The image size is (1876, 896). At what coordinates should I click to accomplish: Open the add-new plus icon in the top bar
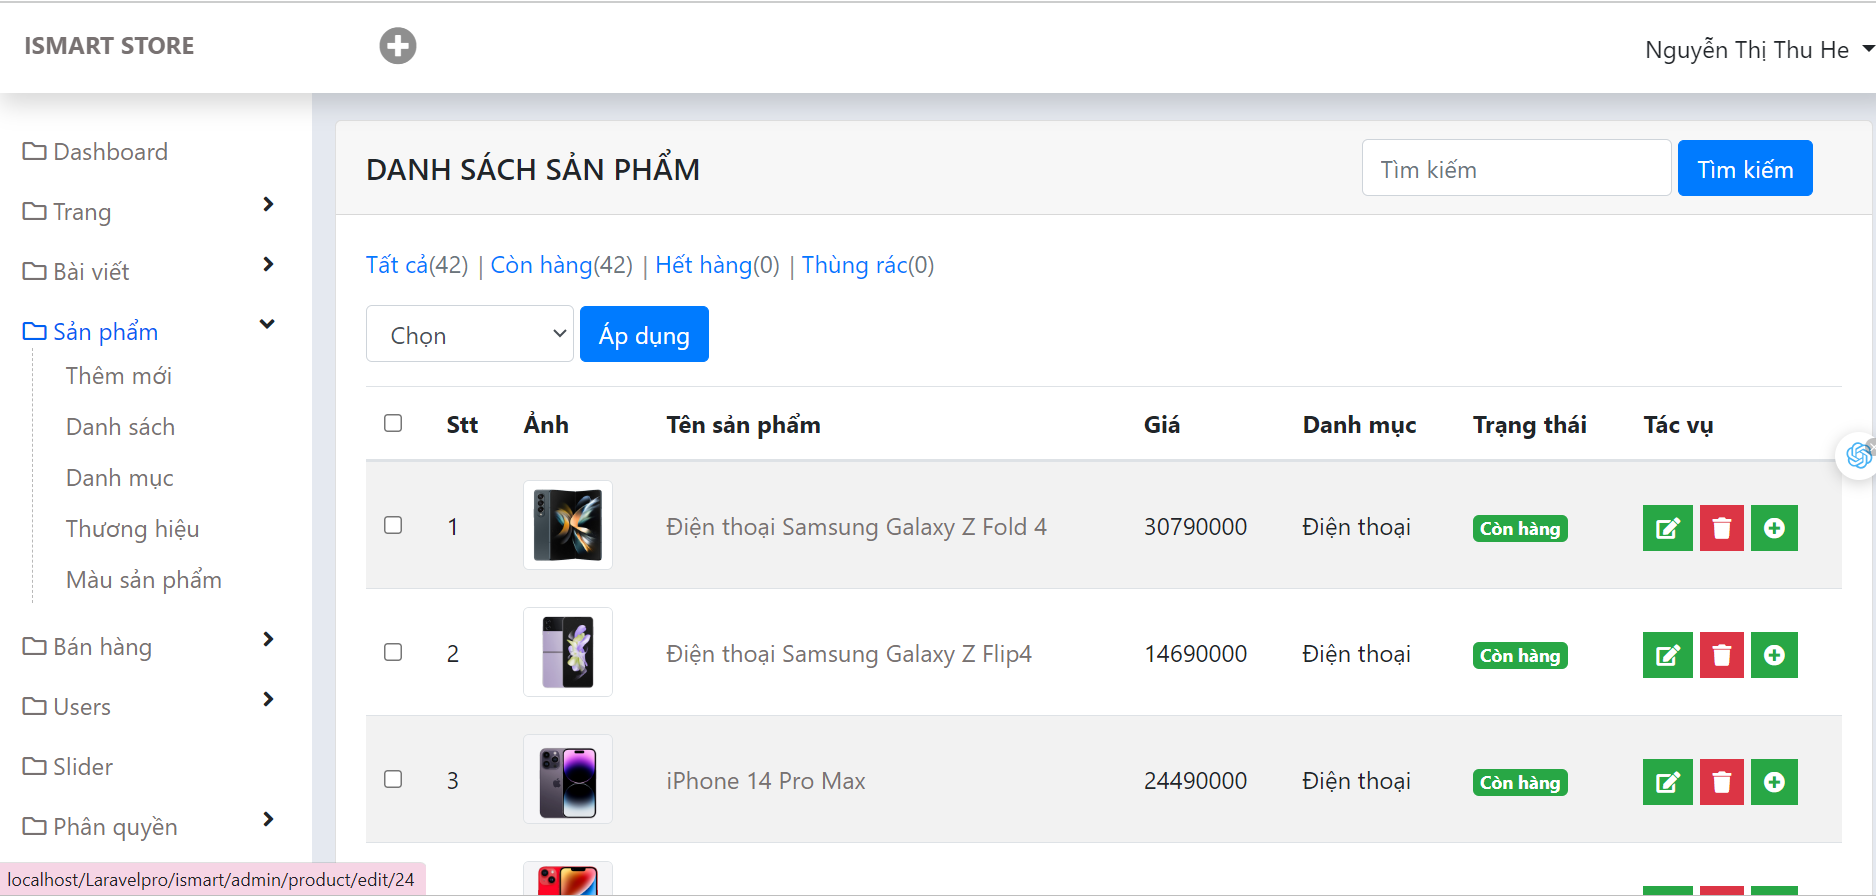397,45
